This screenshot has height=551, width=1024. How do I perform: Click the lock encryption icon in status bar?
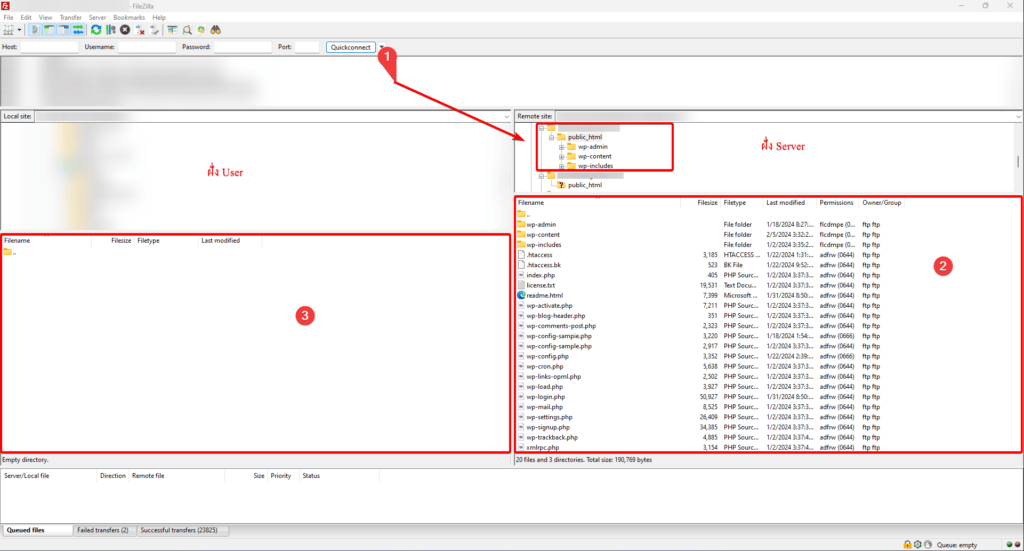tap(906, 544)
